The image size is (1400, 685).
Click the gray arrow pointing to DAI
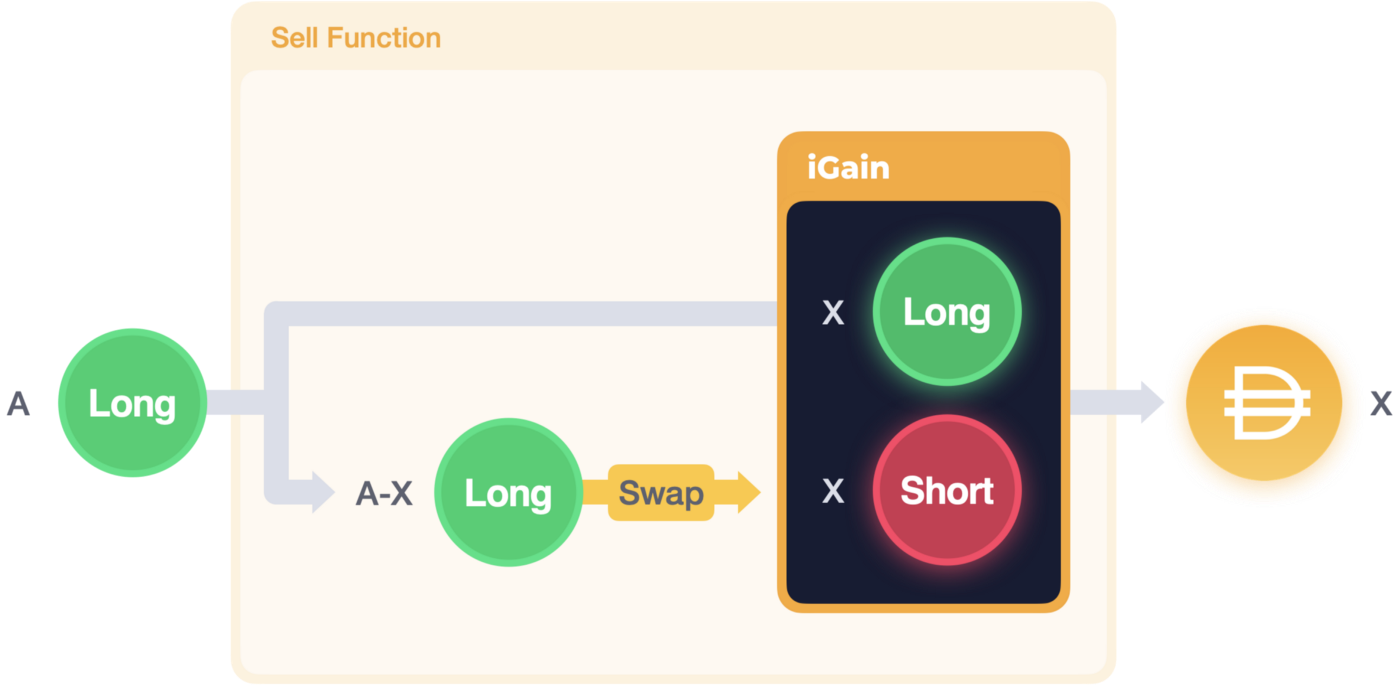1117,402
